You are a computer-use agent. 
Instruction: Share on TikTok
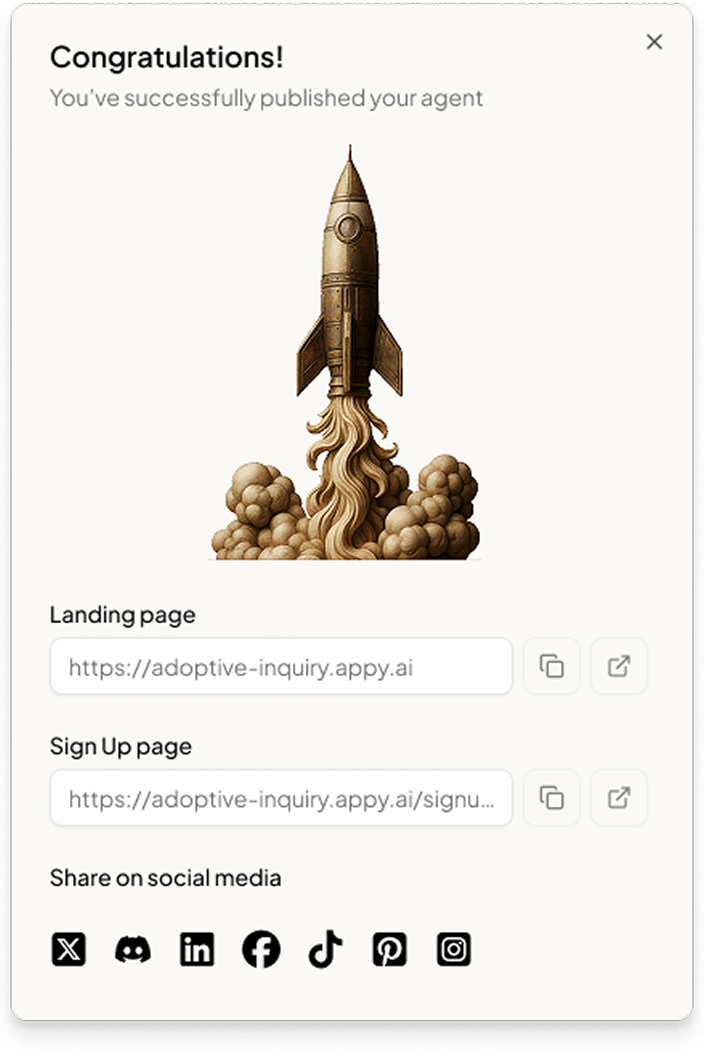325,950
